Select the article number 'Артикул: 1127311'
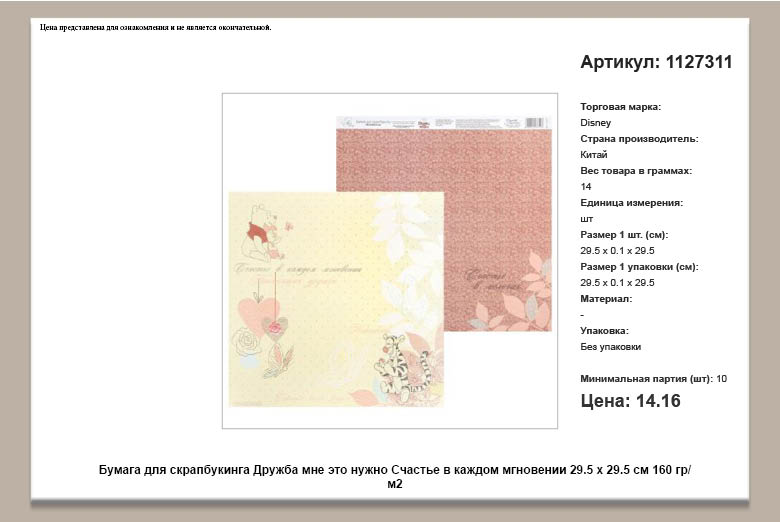780x522 pixels. click(656, 62)
